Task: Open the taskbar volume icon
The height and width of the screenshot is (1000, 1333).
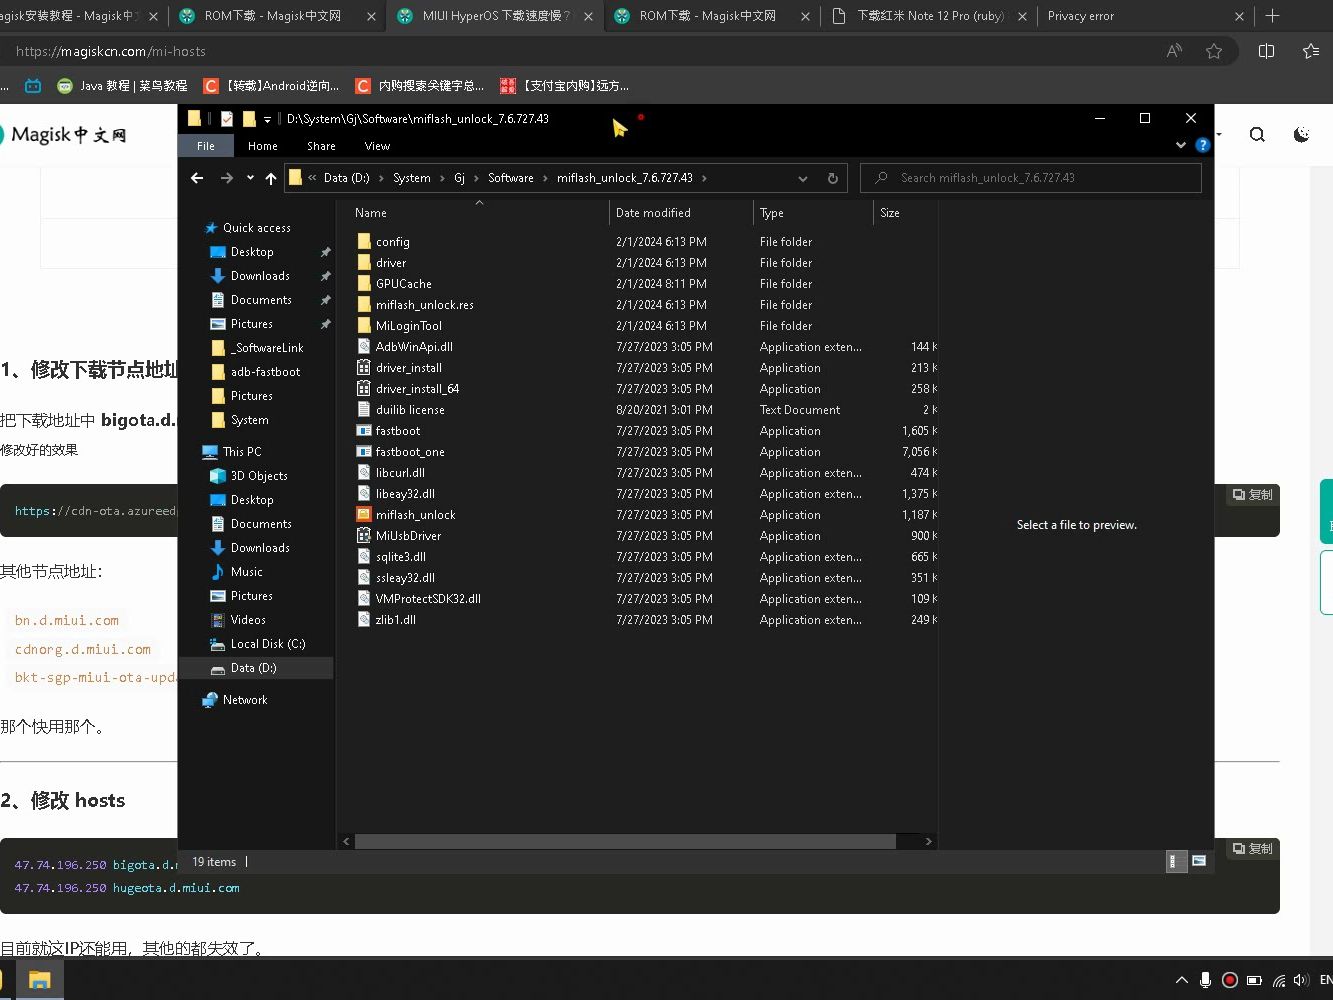Action: (1301, 980)
